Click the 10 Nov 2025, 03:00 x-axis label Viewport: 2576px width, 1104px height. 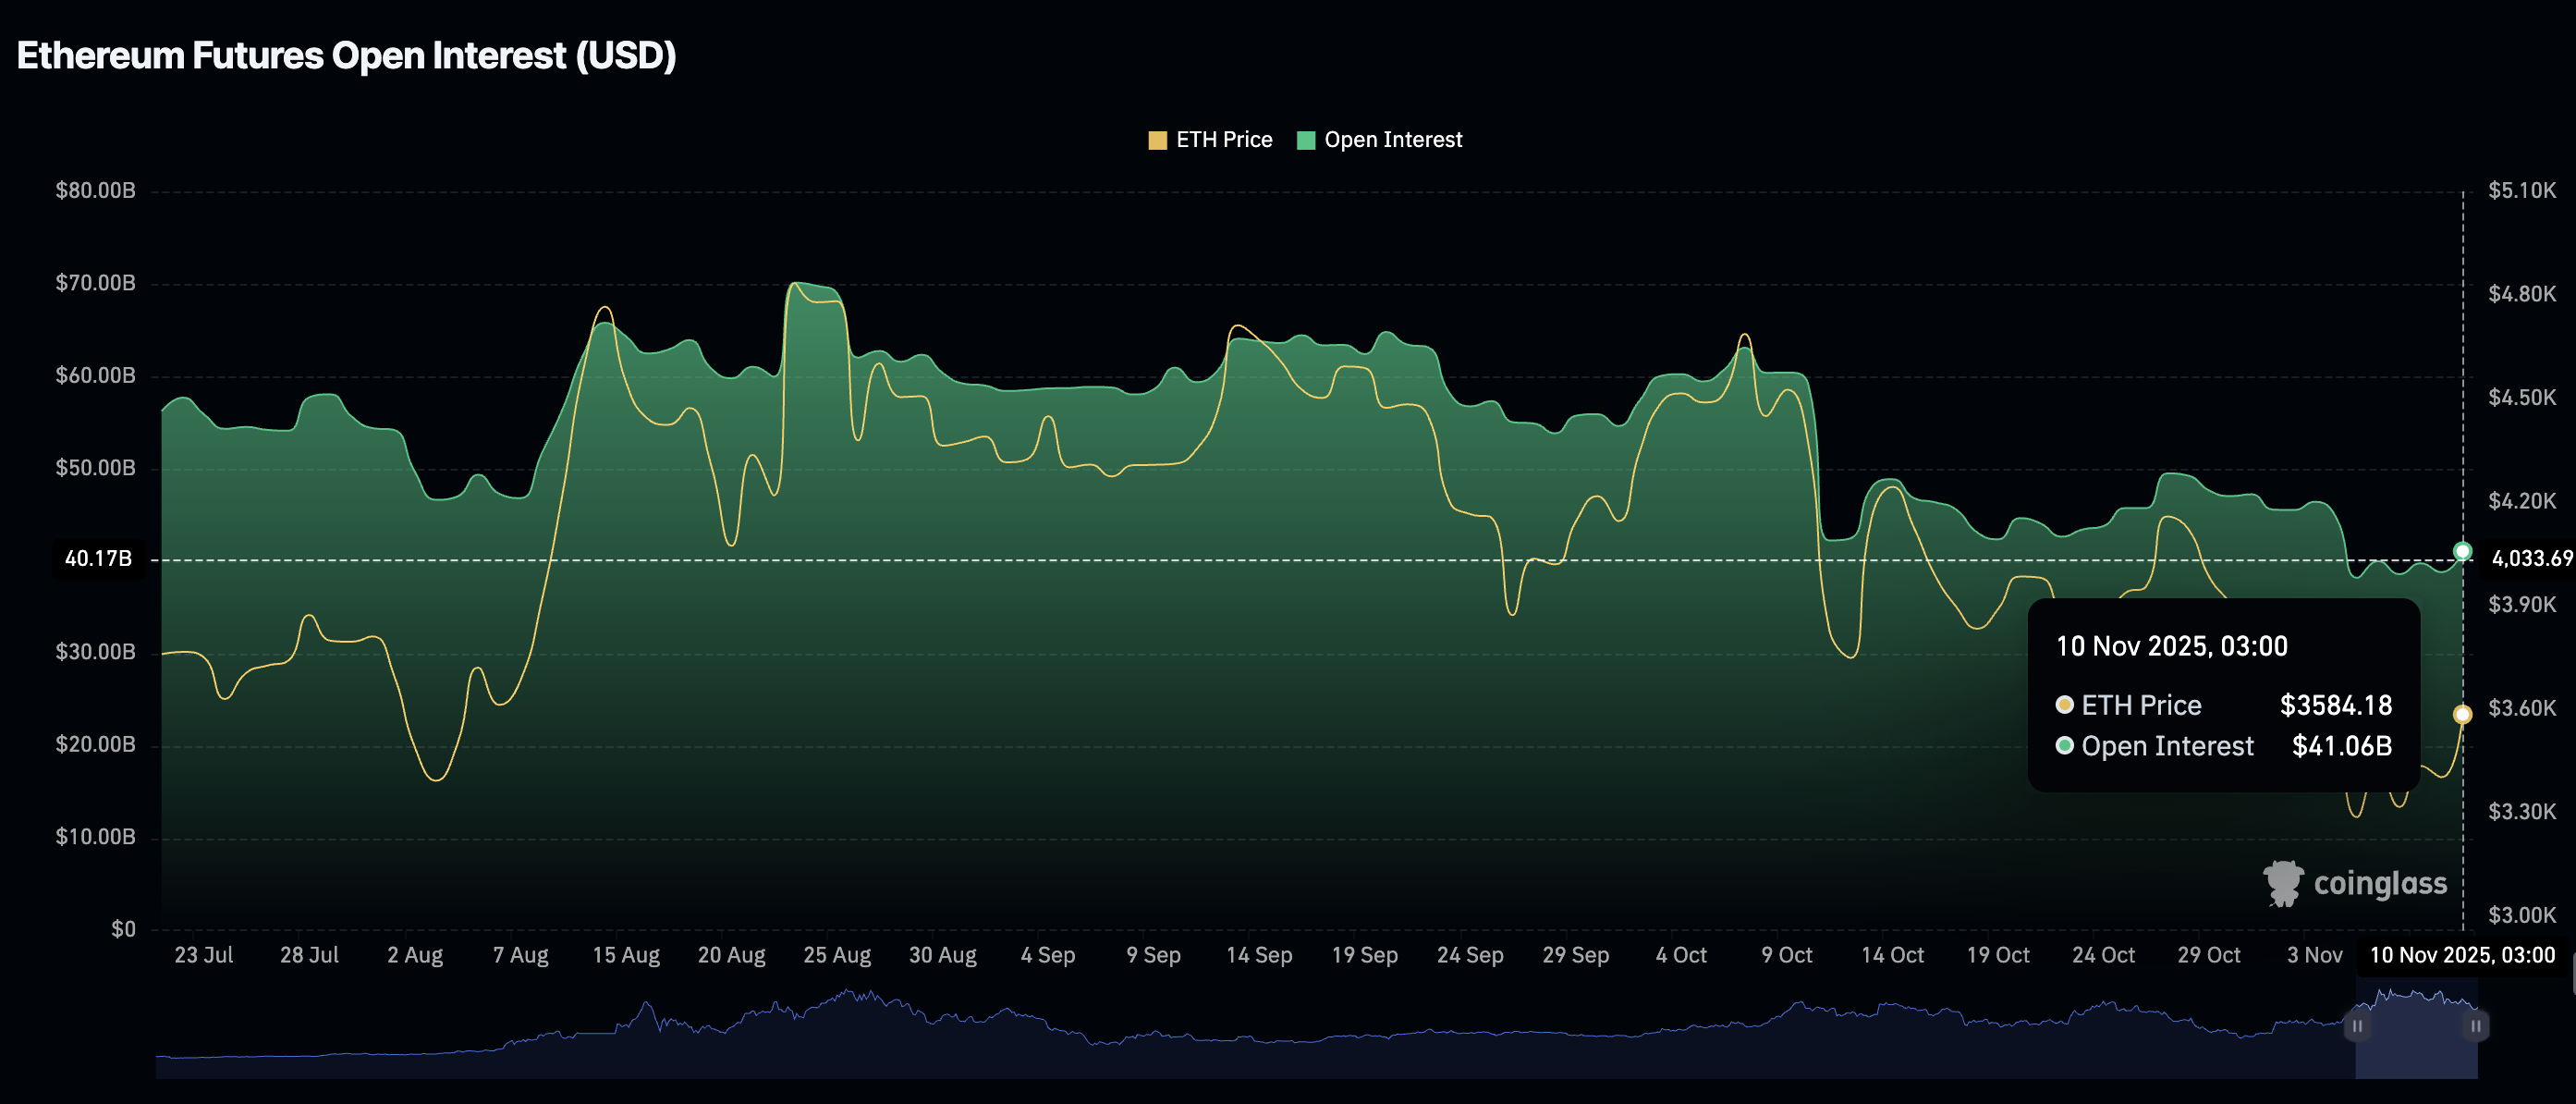click(2462, 955)
